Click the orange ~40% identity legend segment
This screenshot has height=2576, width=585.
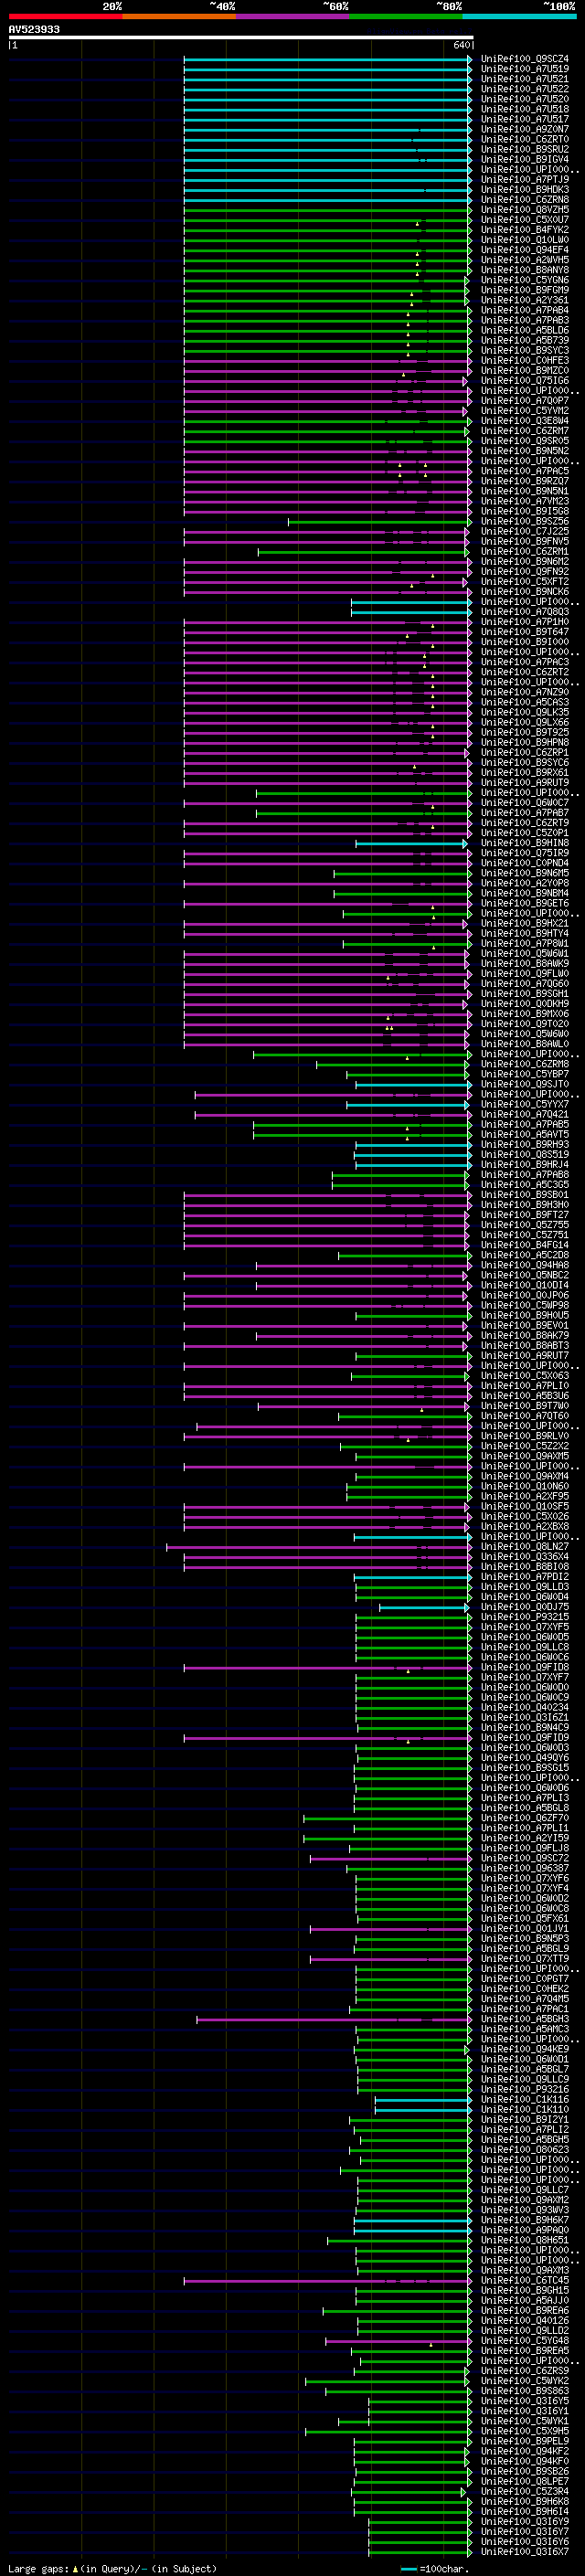179,16
